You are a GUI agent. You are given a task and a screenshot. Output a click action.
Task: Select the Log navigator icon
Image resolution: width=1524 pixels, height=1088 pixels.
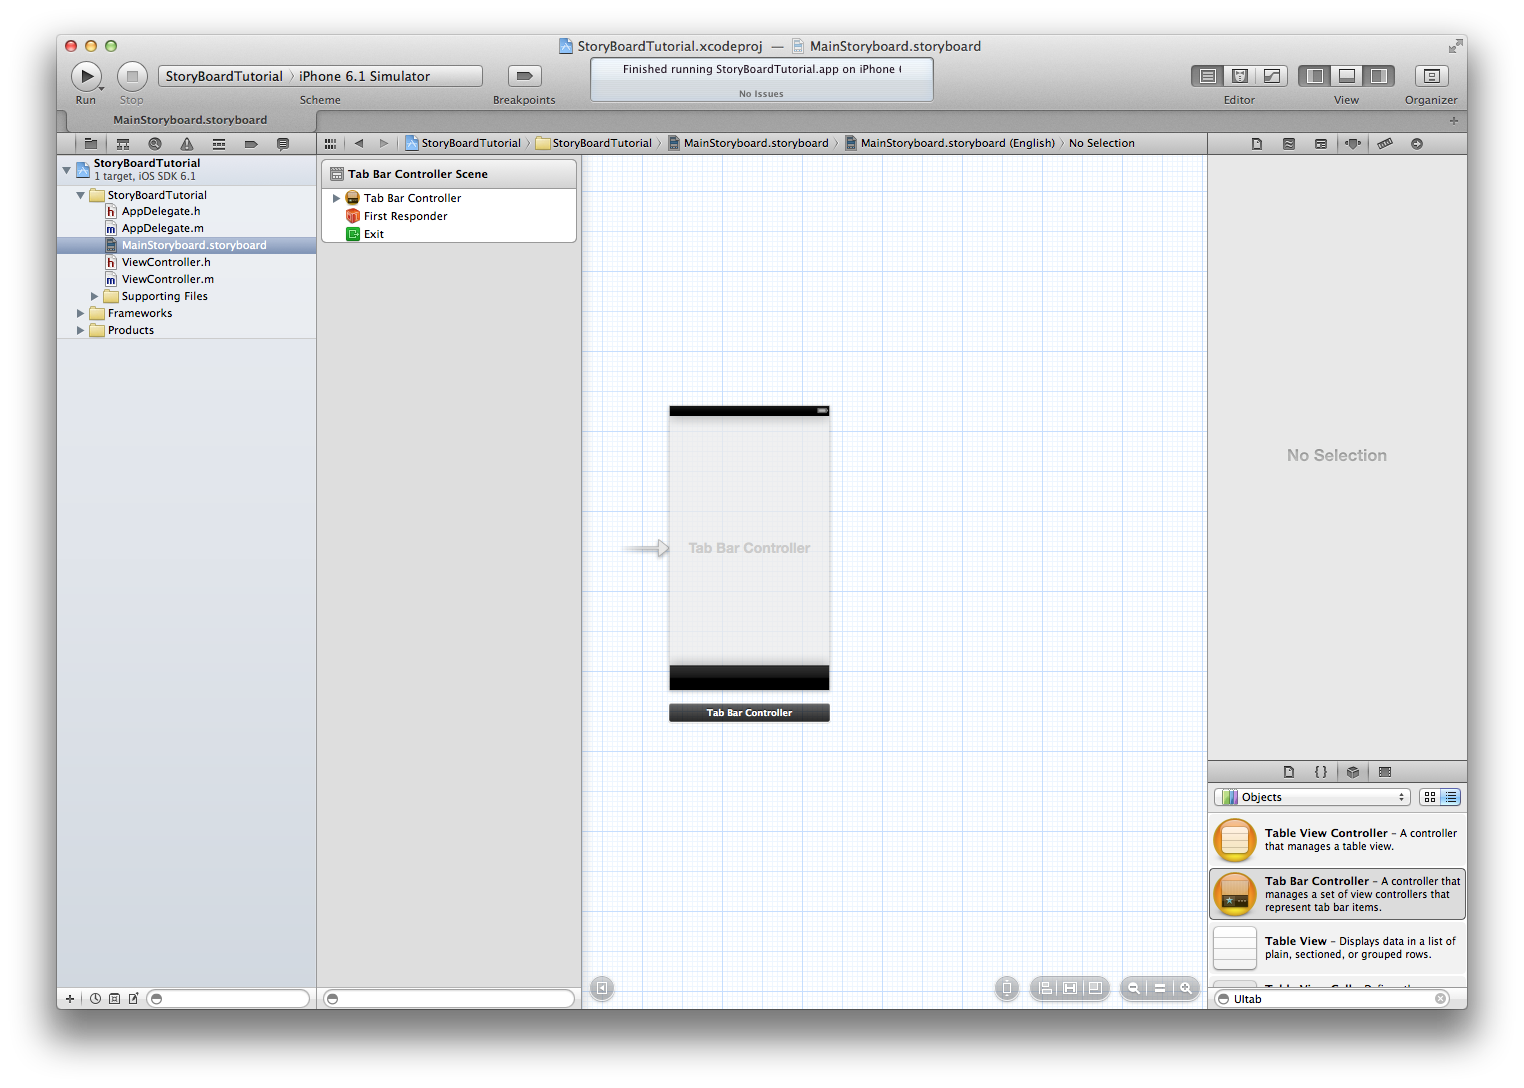pos(283,144)
